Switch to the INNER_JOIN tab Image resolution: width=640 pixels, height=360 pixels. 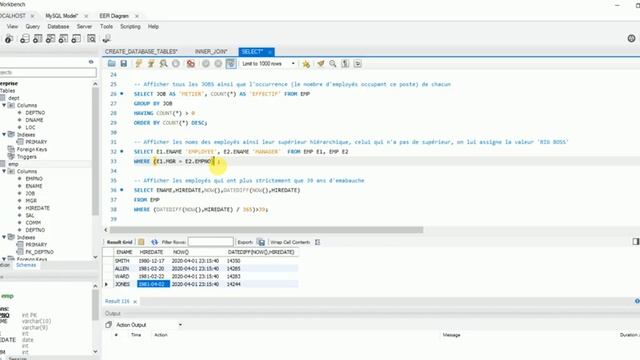(x=211, y=52)
